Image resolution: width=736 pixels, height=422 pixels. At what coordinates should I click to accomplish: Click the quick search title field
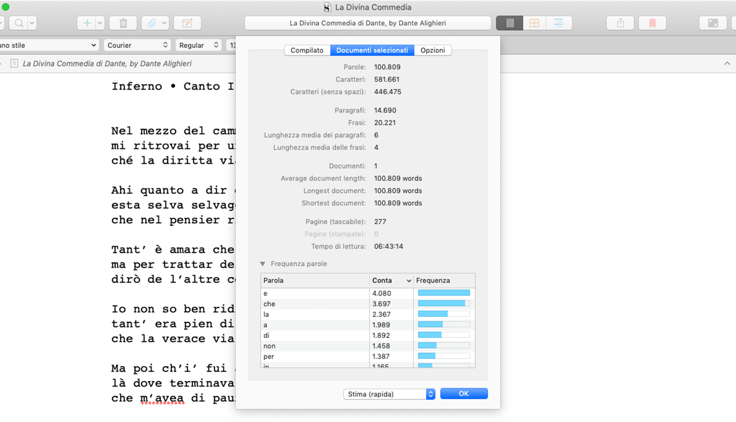[368, 23]
